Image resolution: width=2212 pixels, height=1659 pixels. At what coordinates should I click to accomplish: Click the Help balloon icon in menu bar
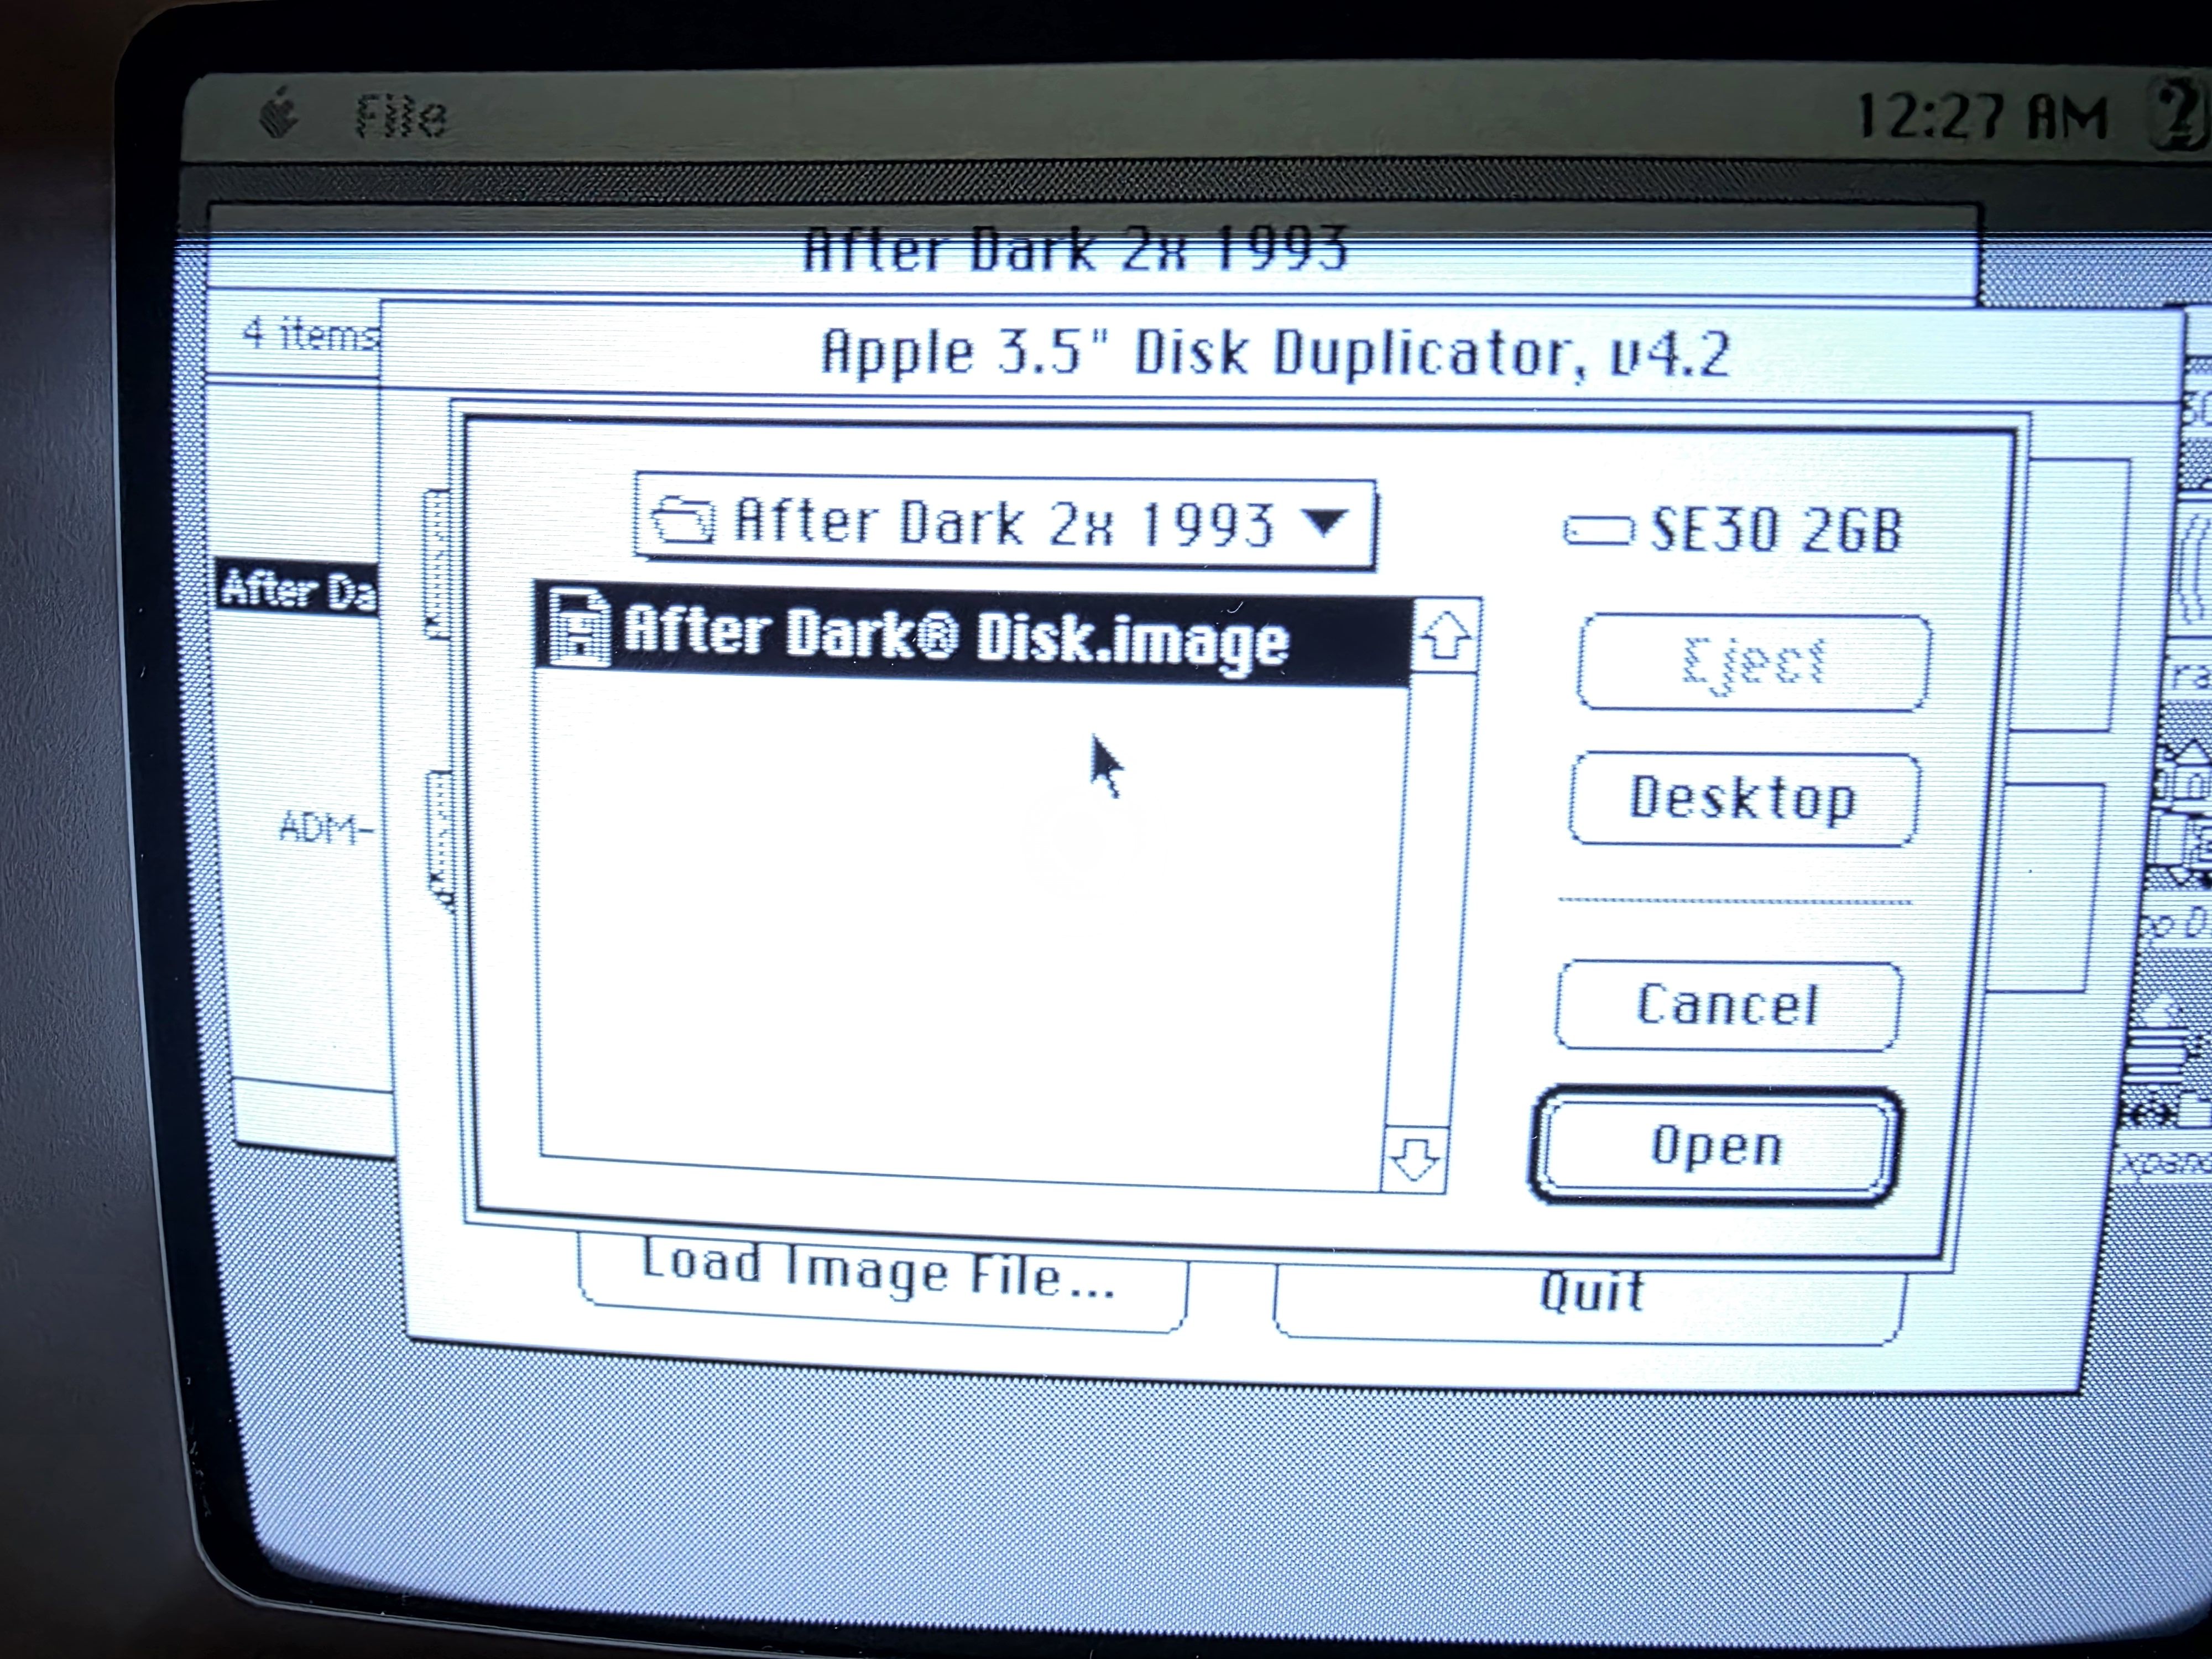tap(2180, 114)
